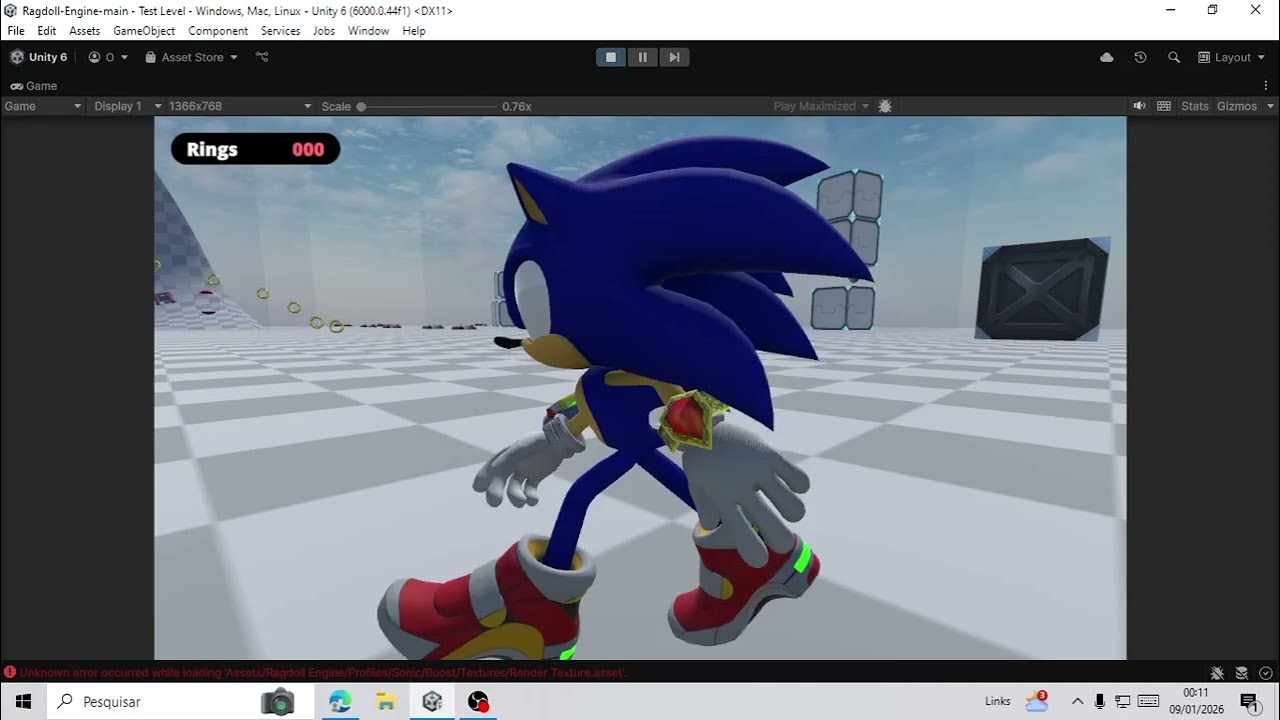The image size is (1280, 720).
Task: Open the Assets menu
Action: pos(85,31)
